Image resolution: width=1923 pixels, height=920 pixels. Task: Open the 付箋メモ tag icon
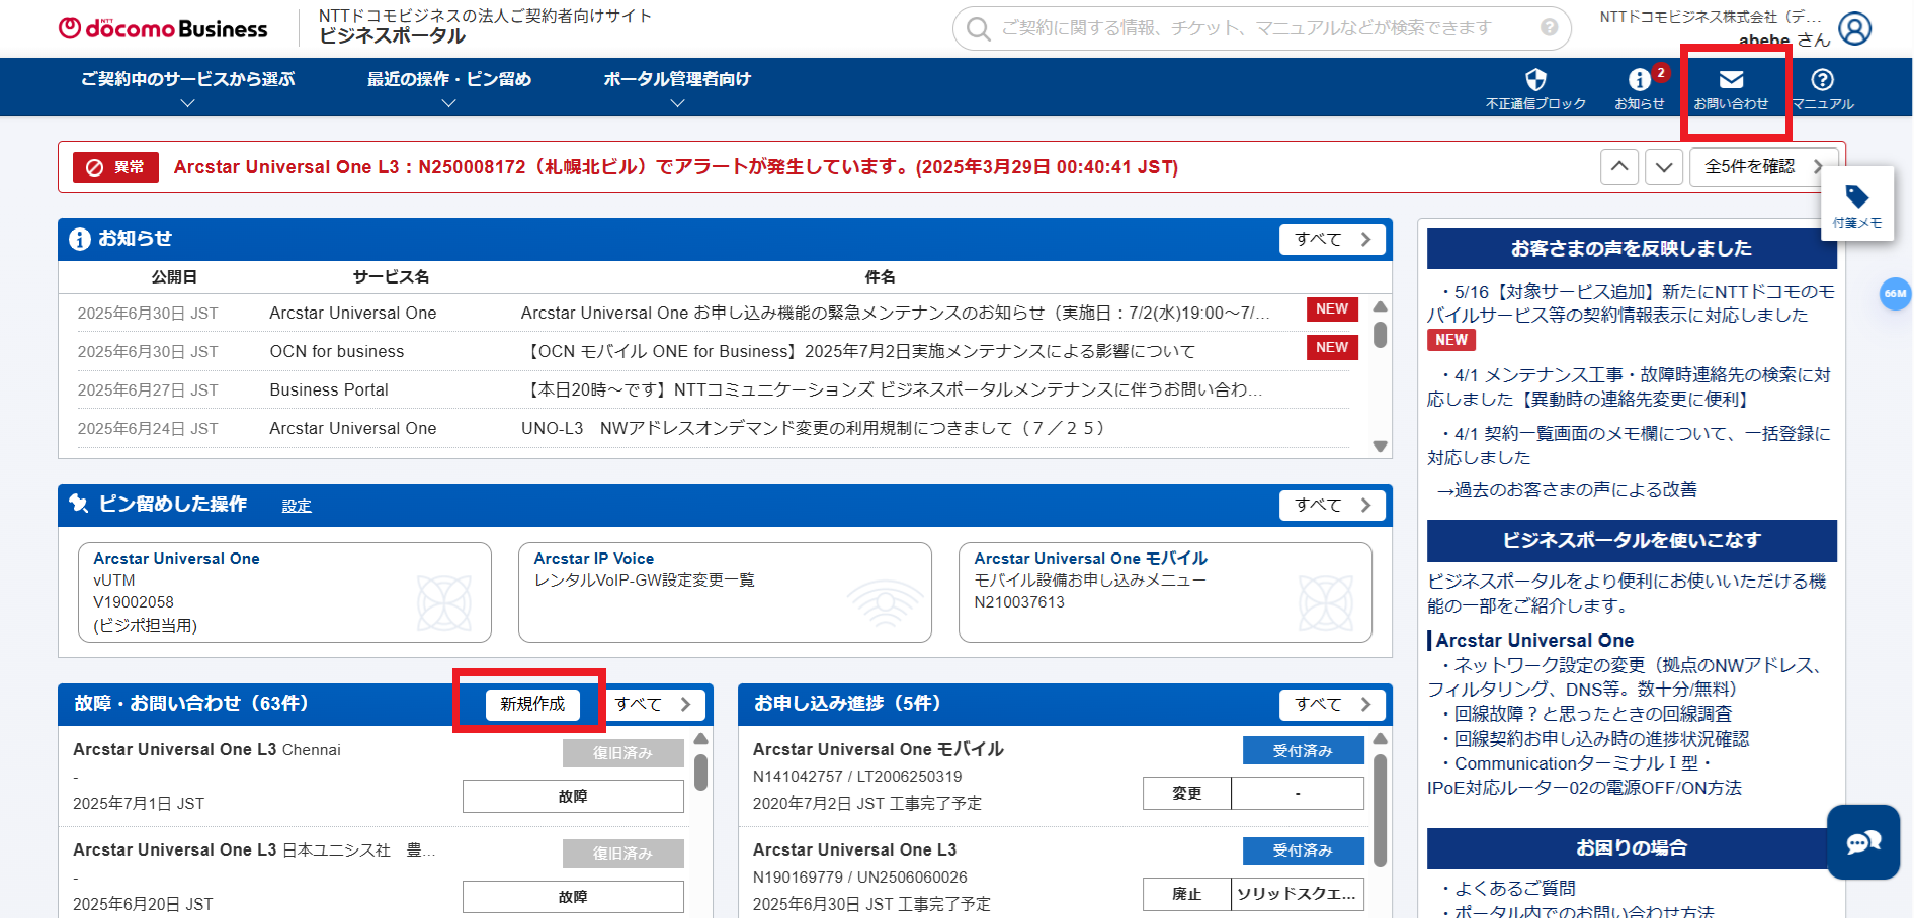click(1857, 204)
